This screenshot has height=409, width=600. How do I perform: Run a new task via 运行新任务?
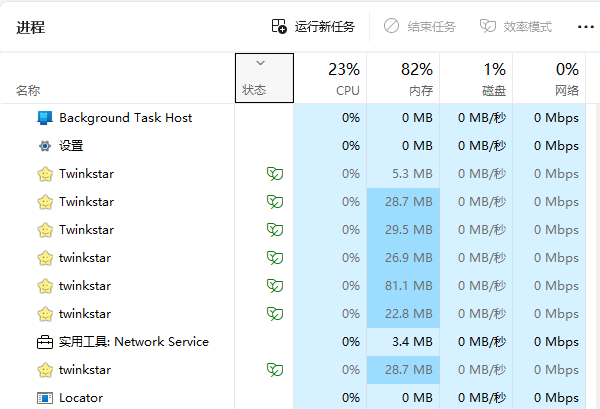coord(313,27)
